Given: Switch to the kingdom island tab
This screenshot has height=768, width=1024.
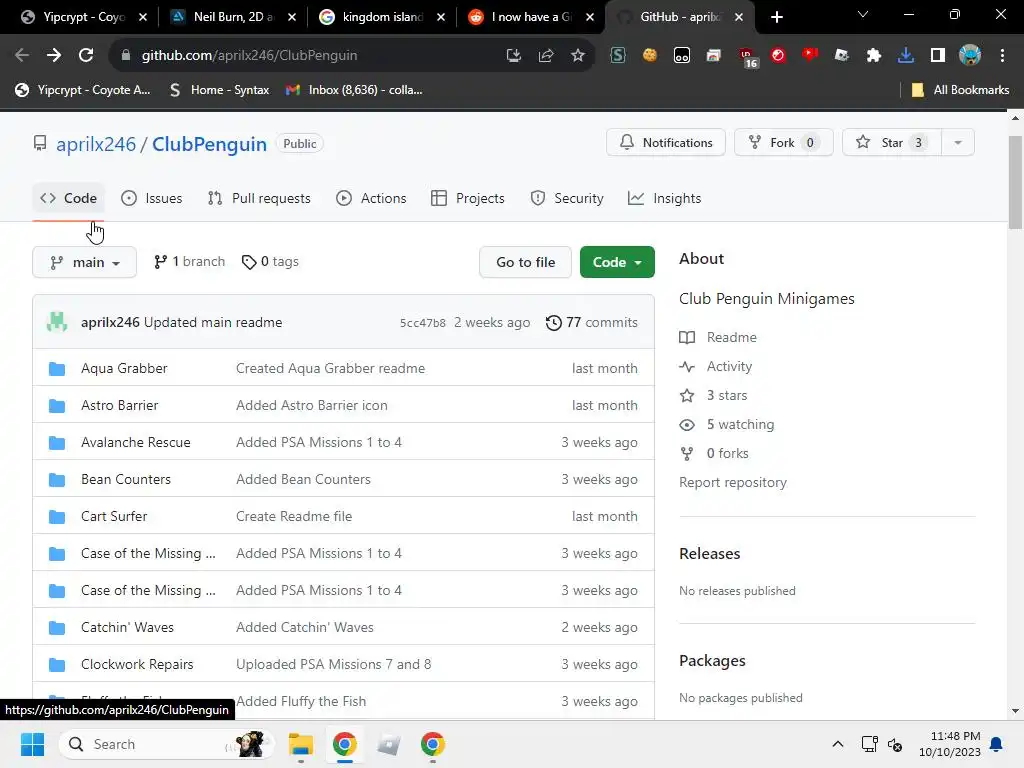Looking at the screenshot, I should tap(383, 17).
